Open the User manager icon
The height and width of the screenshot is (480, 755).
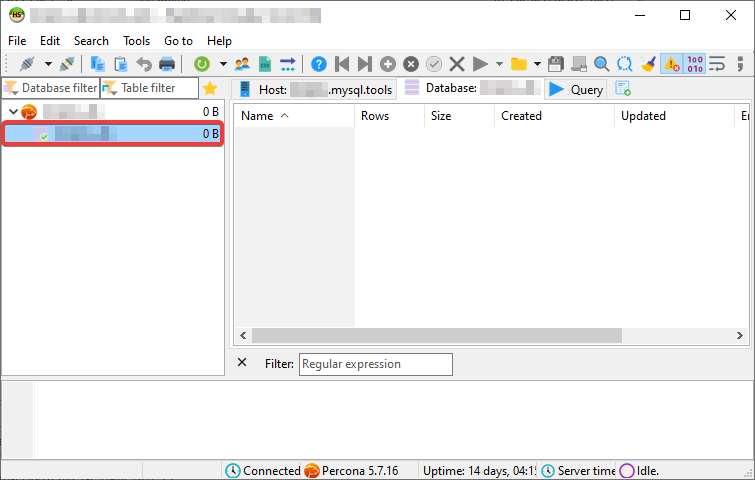click(x=242, y=64)
